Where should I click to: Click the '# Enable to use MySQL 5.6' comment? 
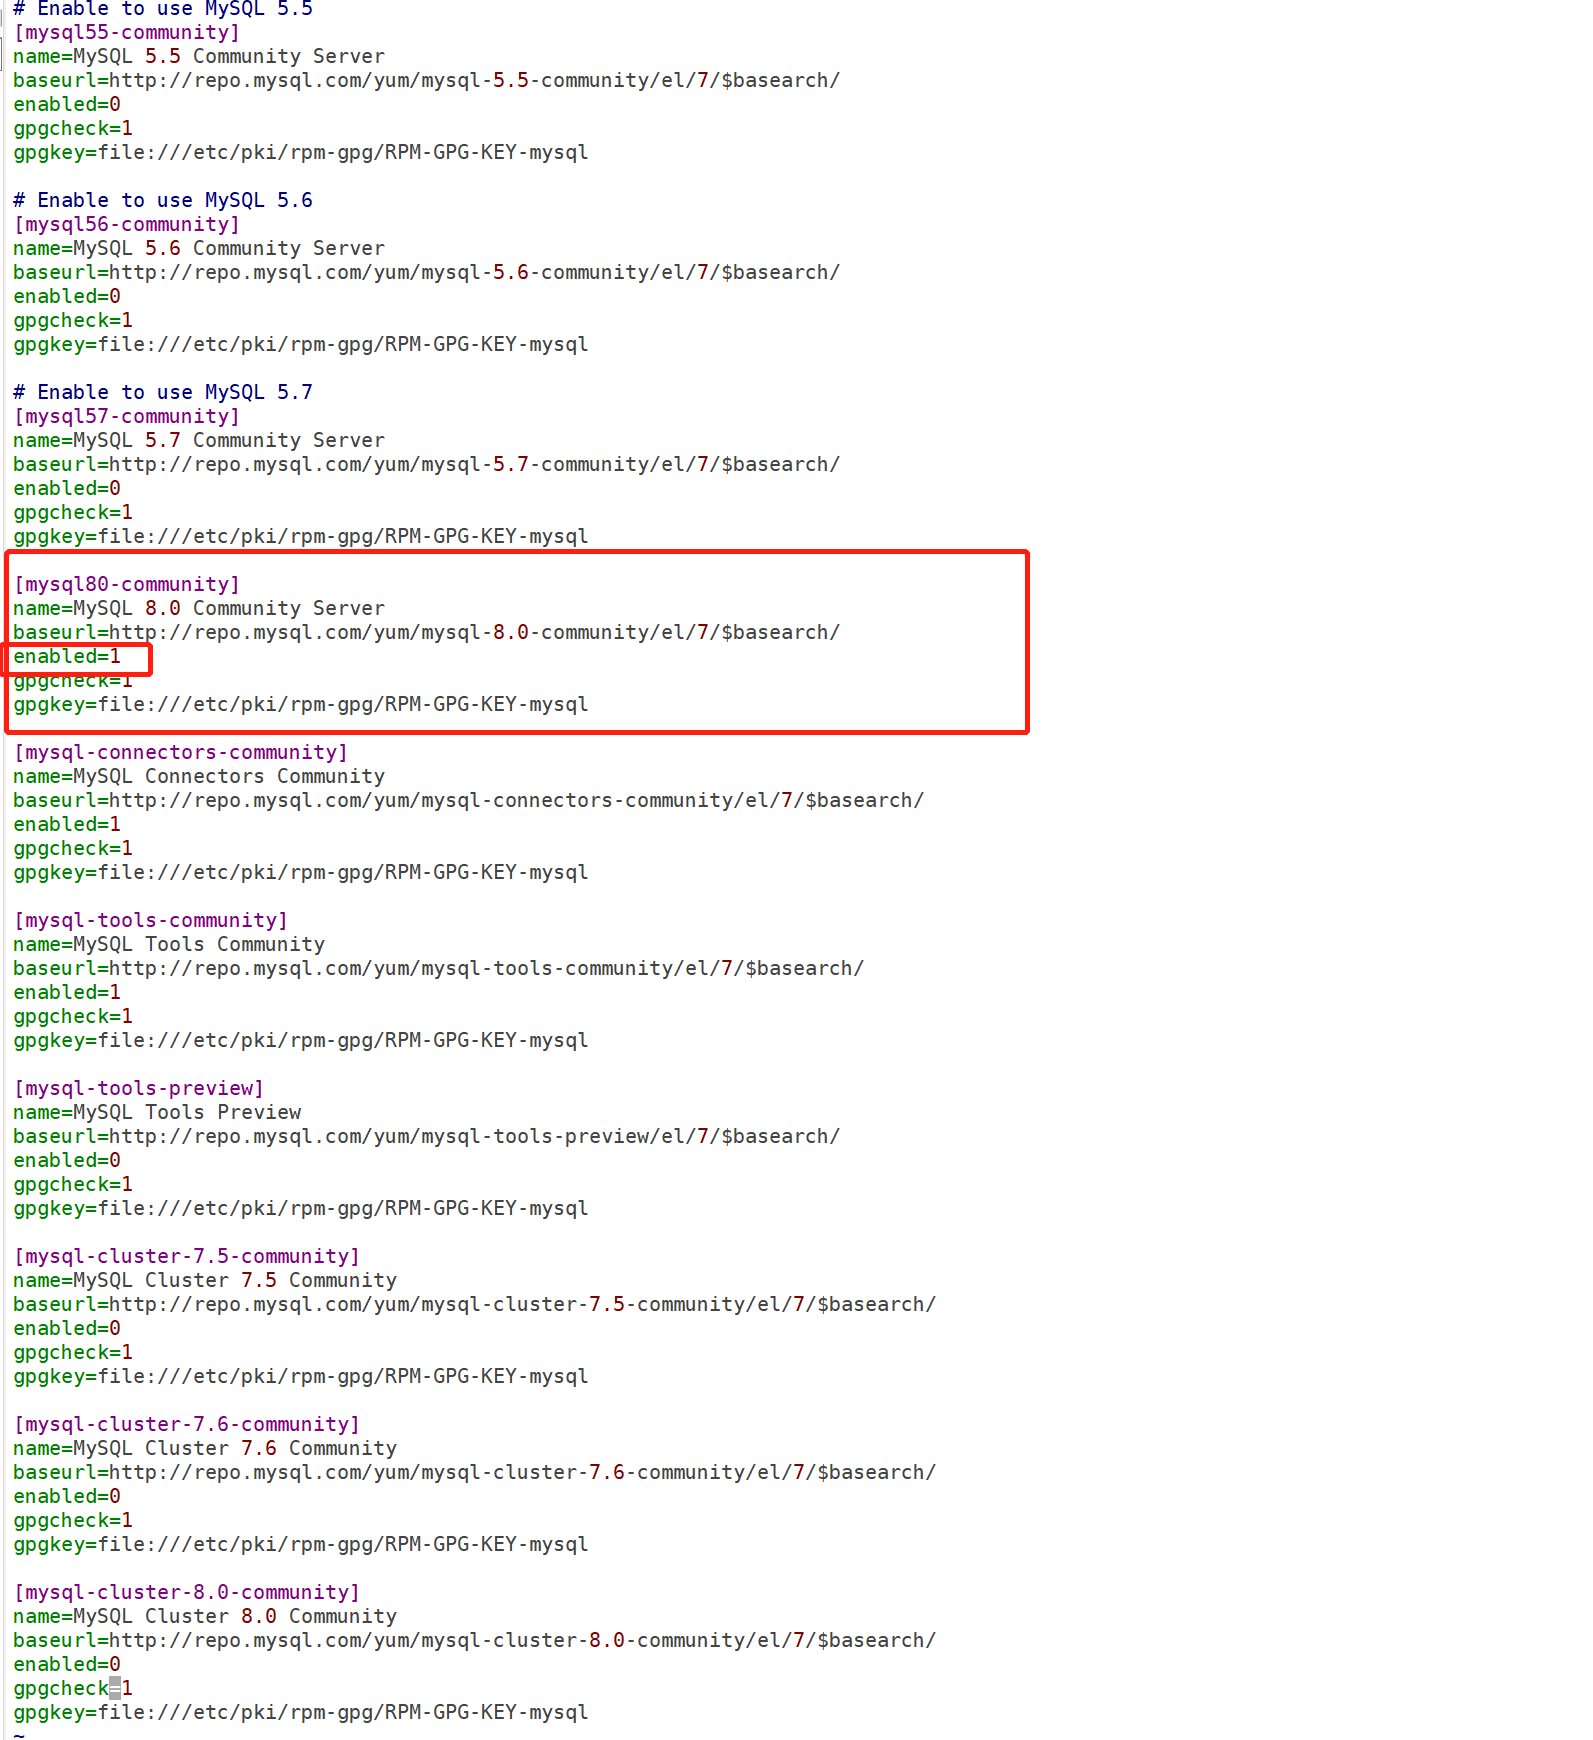[163, 200]
